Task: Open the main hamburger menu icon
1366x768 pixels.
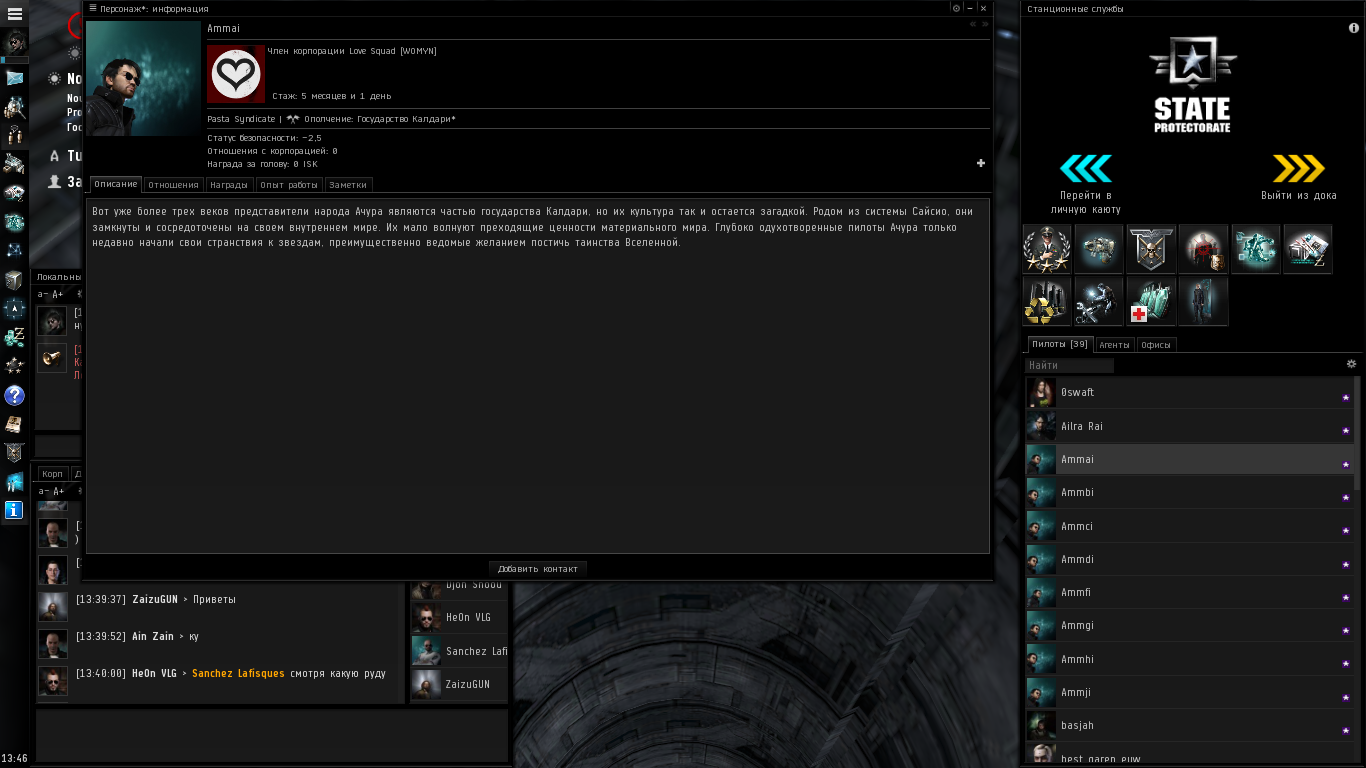Action: 14,14
